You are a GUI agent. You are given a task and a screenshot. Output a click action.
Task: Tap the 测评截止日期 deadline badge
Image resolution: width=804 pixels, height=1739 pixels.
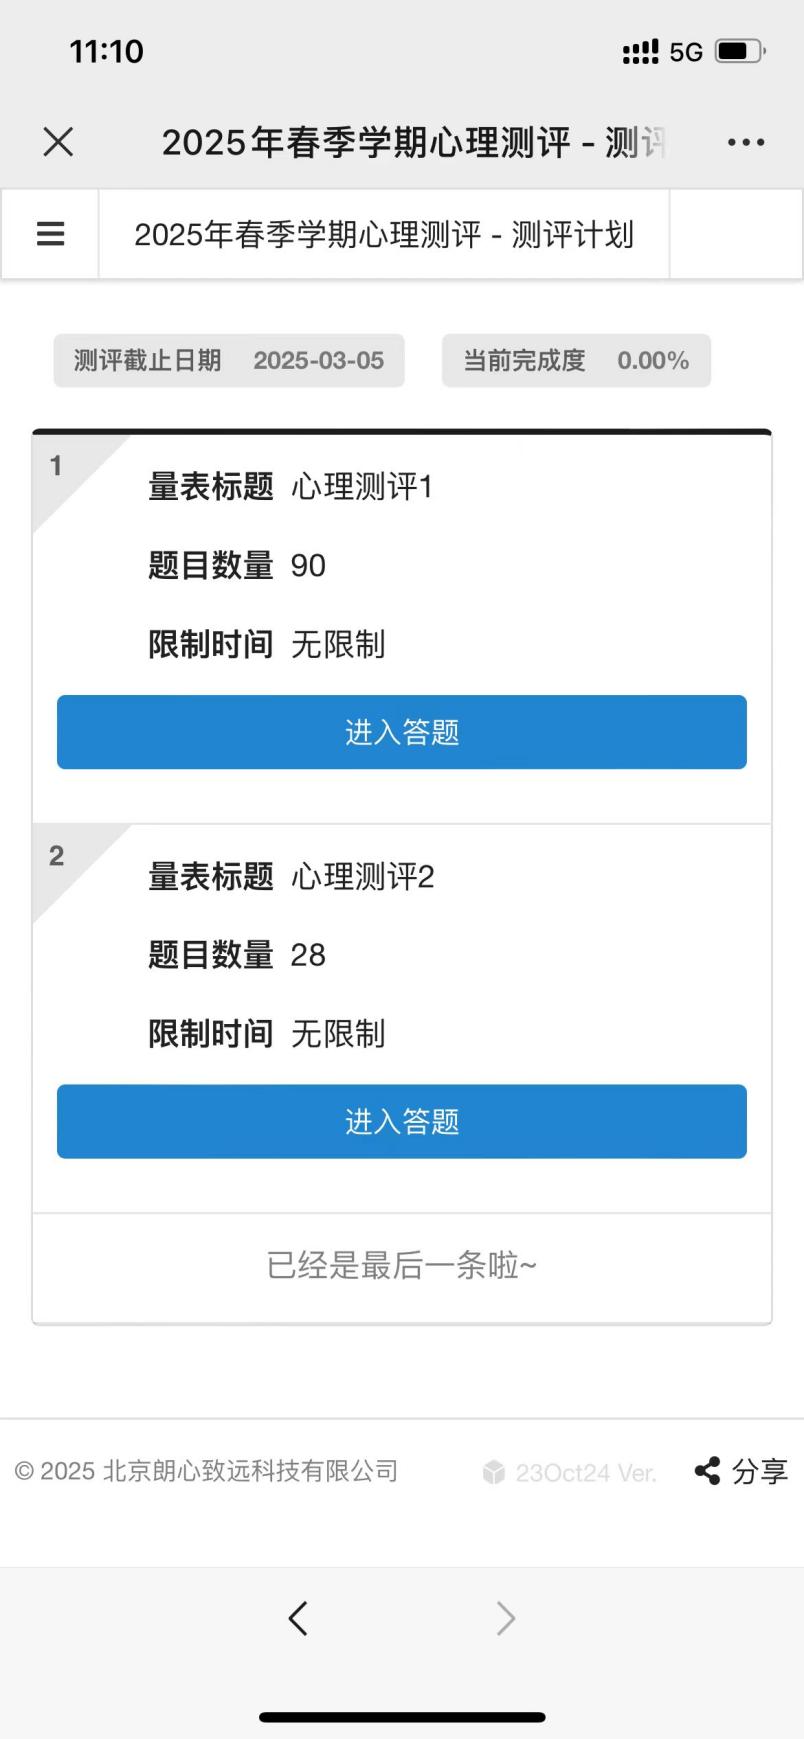229,360
